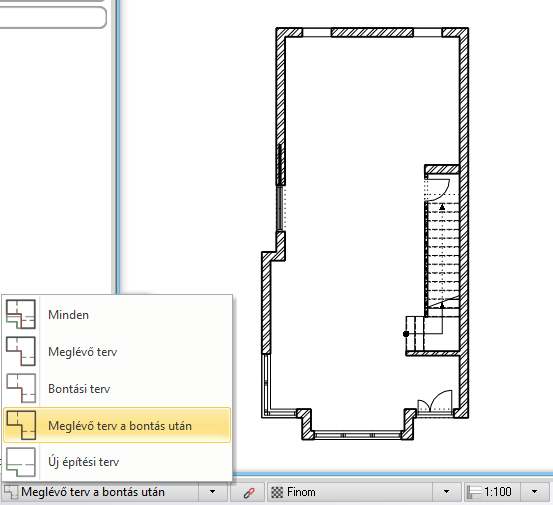
Task: Click the stair landing black grip point
Action: point(406,334)
